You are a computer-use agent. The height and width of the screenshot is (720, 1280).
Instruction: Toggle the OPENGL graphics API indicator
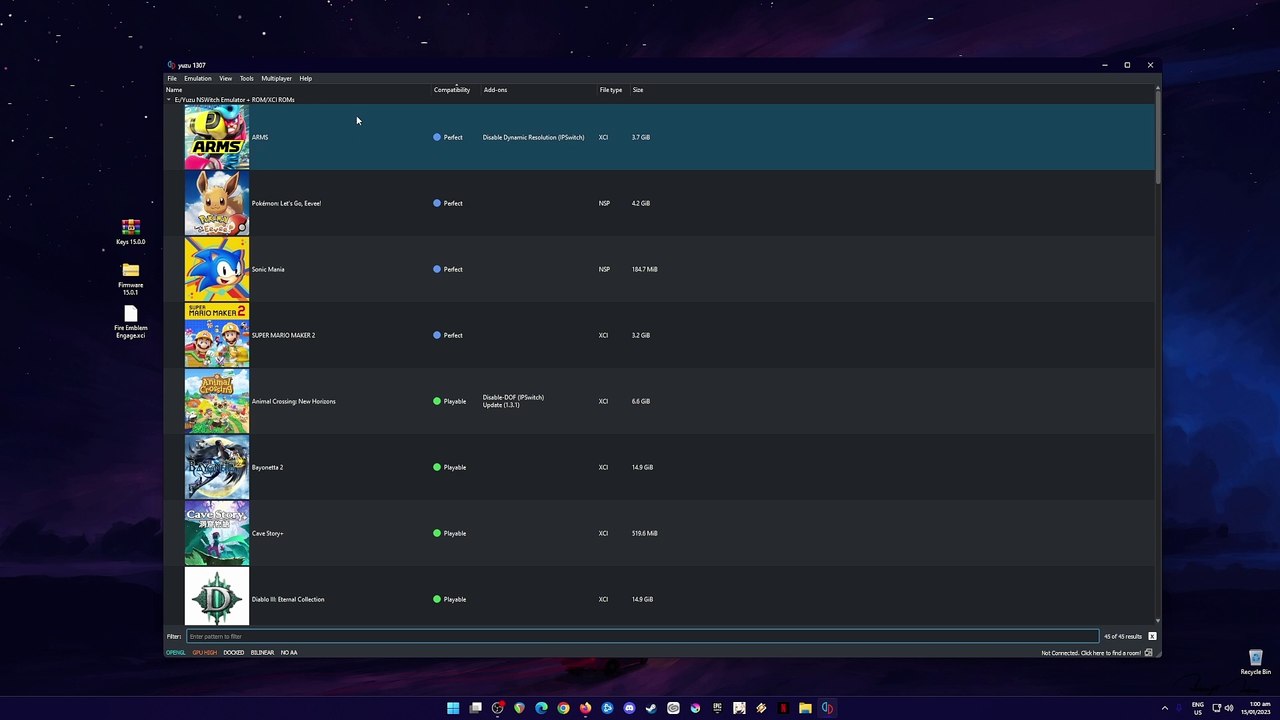pos(176,653)
